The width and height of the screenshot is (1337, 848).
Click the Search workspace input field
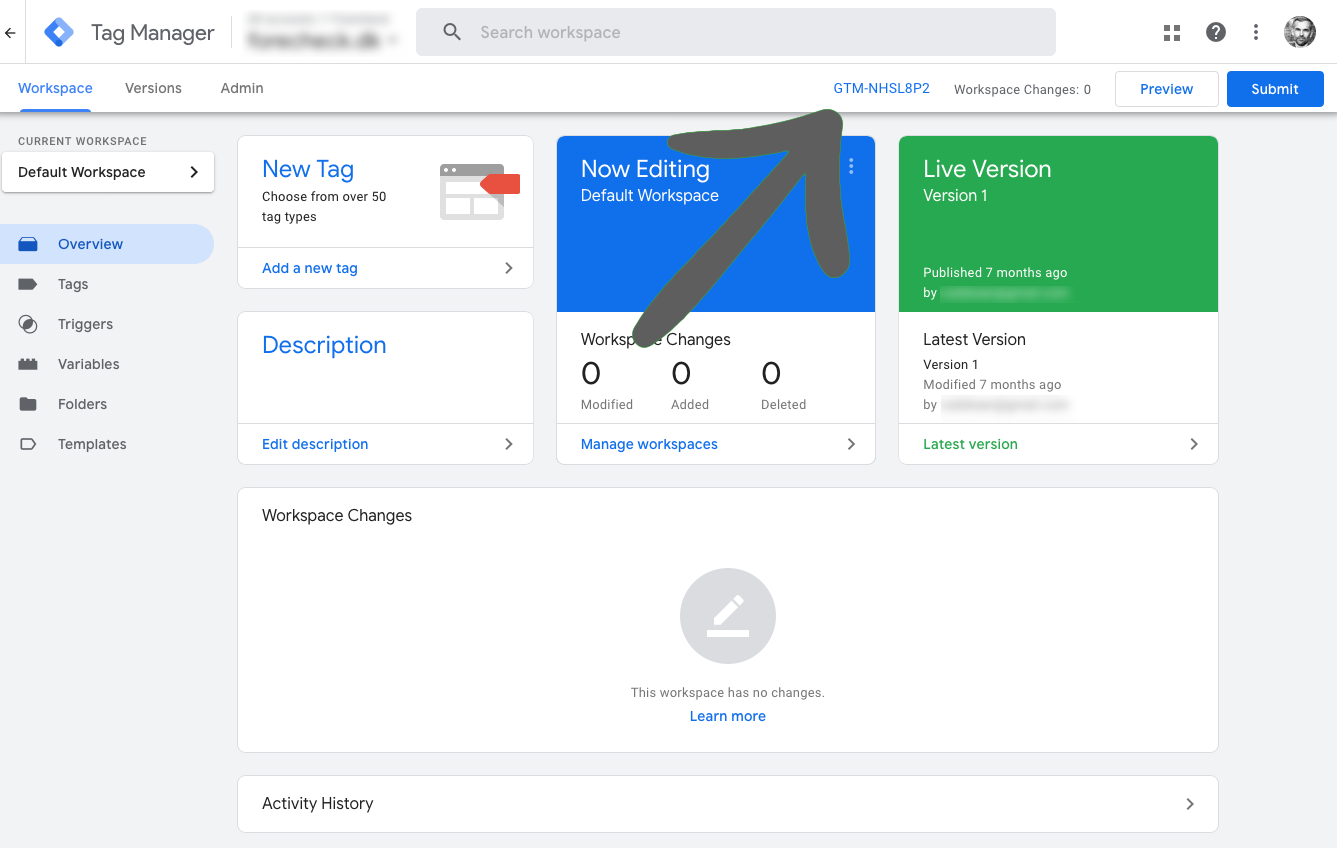[x=736, y=32]
